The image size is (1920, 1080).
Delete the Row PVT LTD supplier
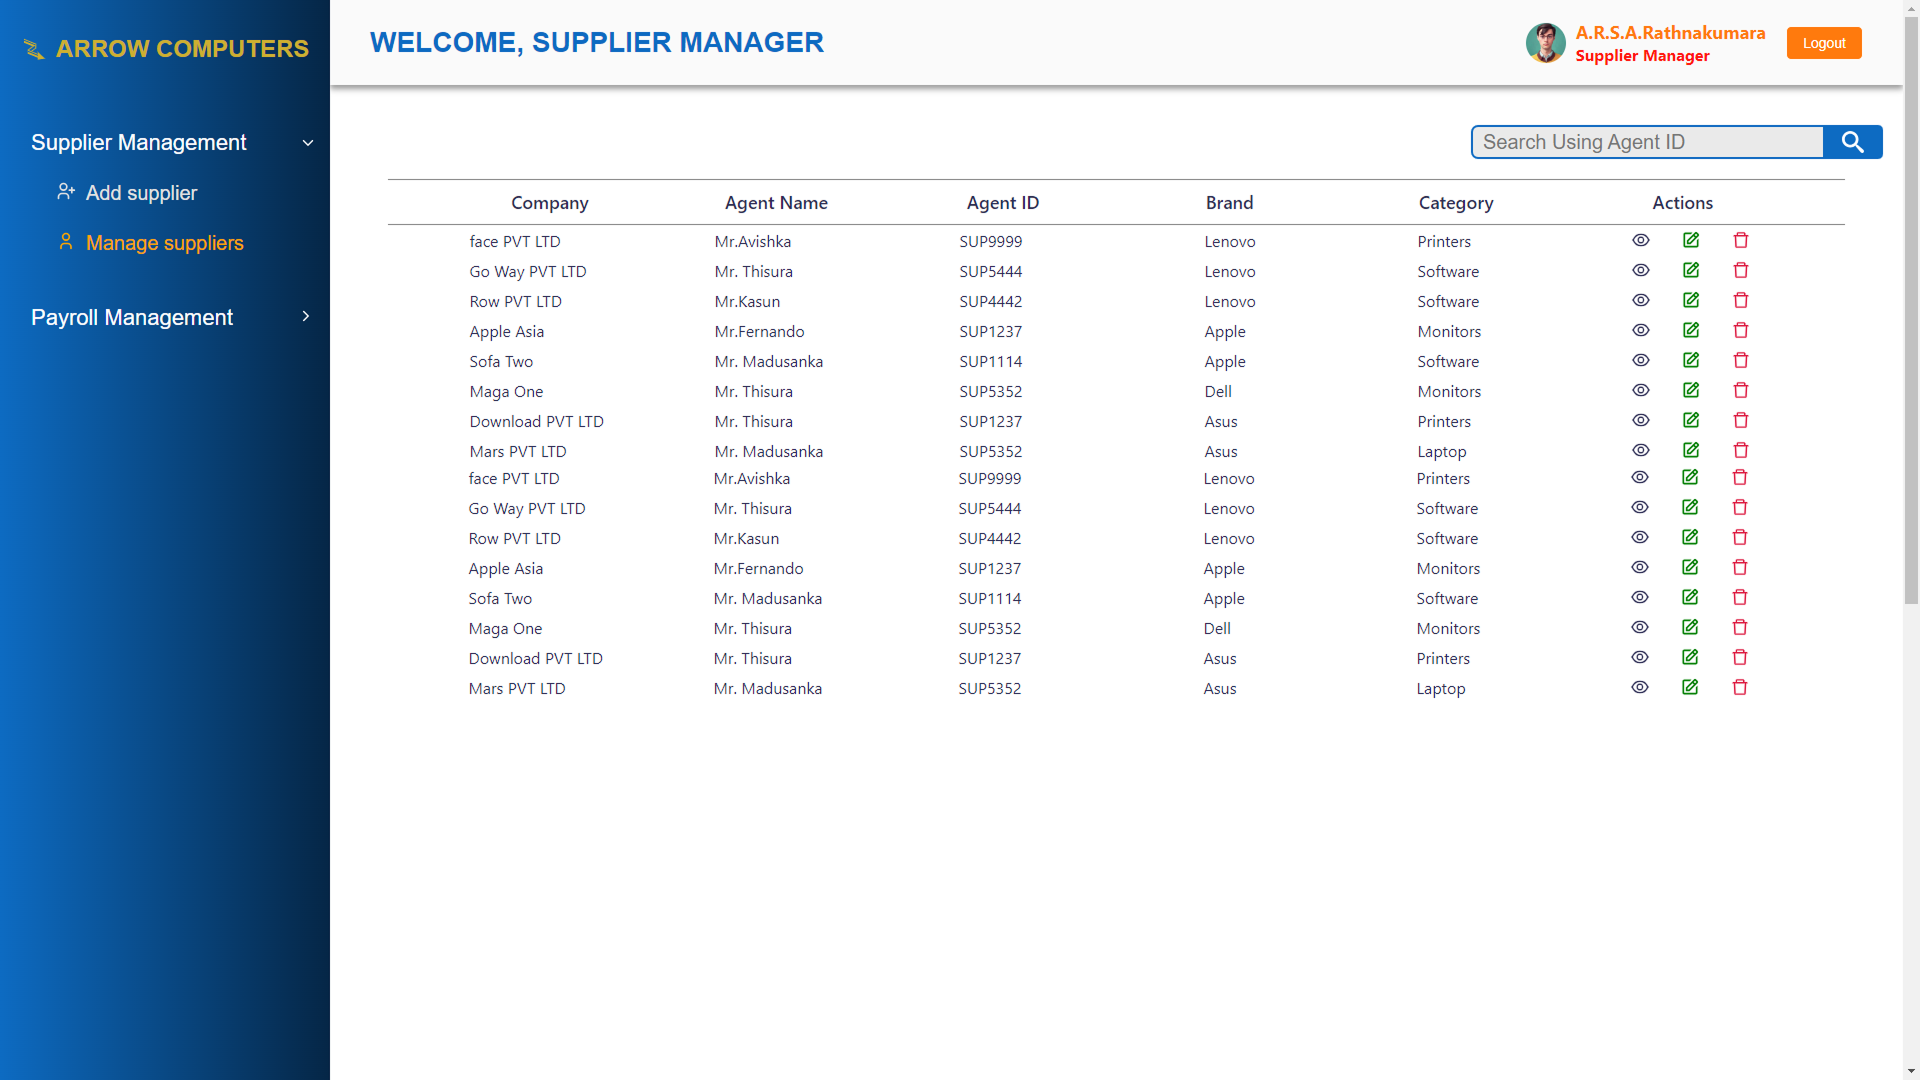click(1740, 300)
